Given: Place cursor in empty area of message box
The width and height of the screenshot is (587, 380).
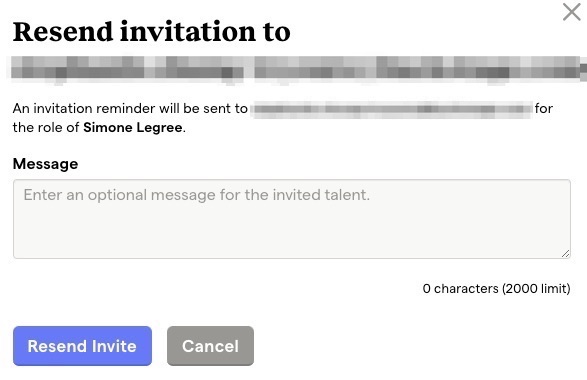Looking at the screenshot, I should point(292,232).
